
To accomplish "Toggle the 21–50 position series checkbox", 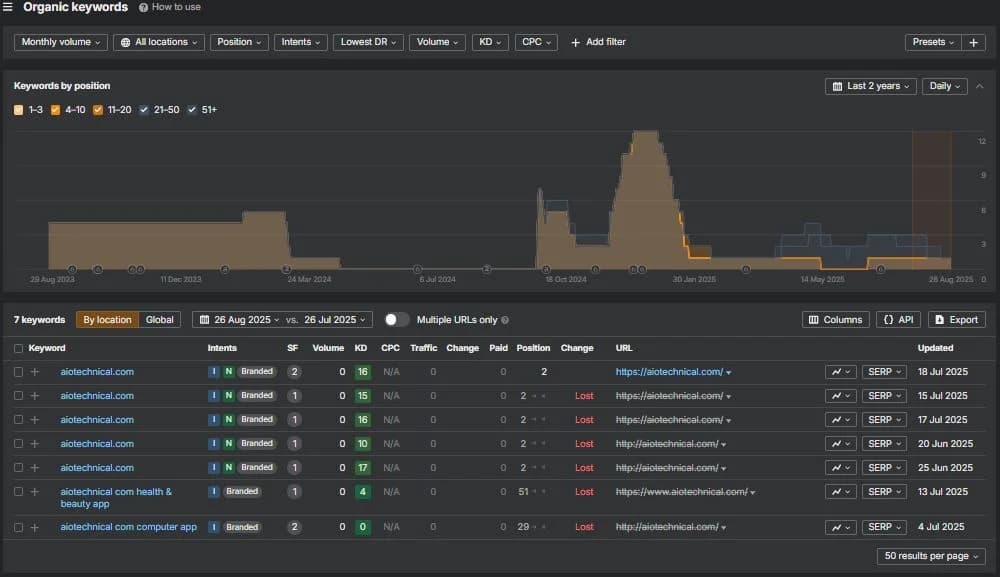I will pos(144,110).
